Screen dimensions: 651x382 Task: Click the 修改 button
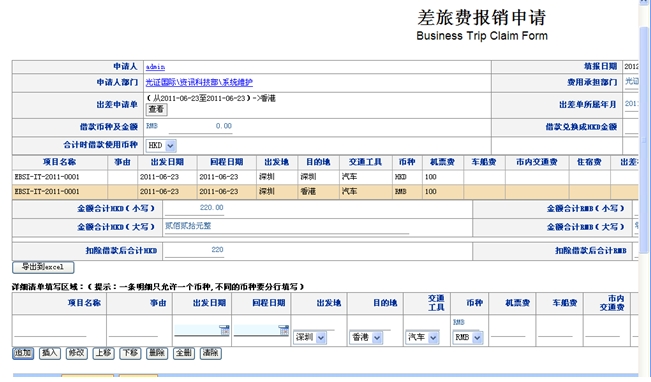[x=77, y=353]
